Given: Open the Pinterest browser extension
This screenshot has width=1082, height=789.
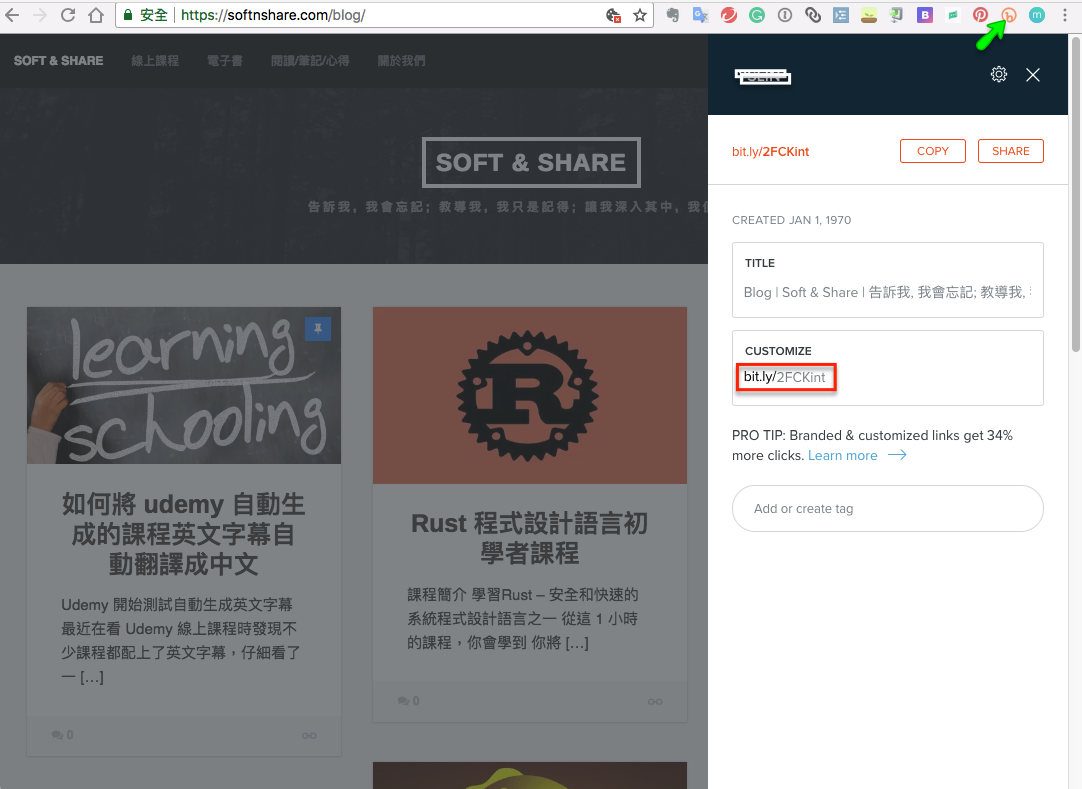Looking at the screenshot, I should [980, 15].
